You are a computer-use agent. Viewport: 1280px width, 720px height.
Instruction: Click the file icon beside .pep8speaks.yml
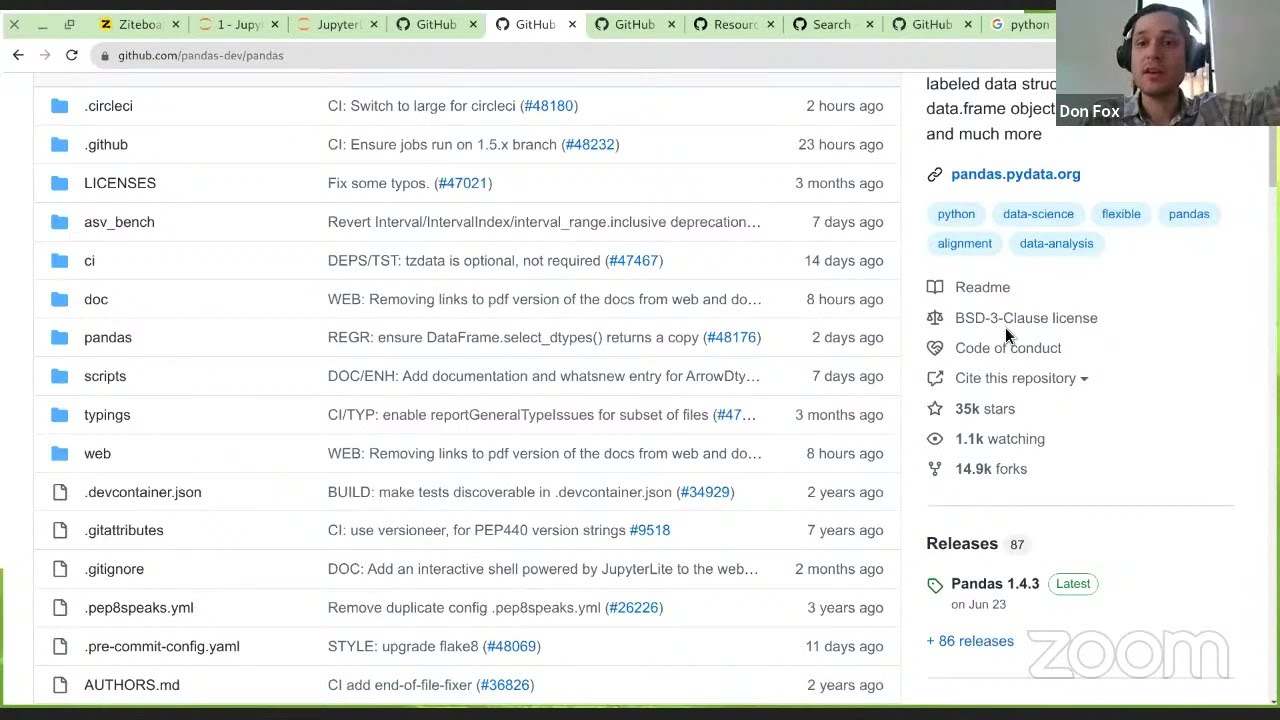(60, 608)
